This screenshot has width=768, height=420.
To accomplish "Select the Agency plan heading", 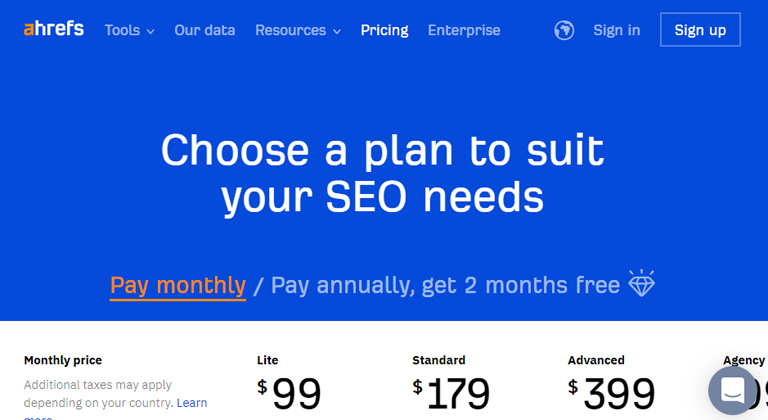I will pyautogui.click(x=744, y=360).
